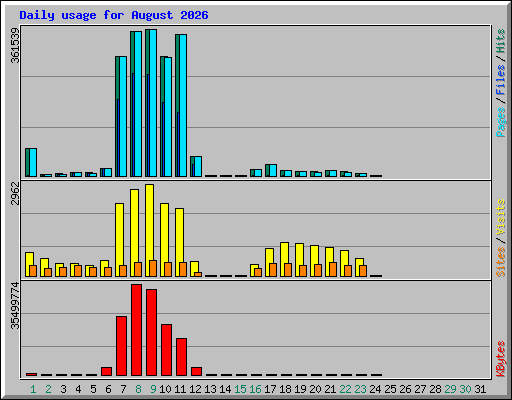Click day 1 on the x-axis
The image size is (512, 400).
point(33,389)
